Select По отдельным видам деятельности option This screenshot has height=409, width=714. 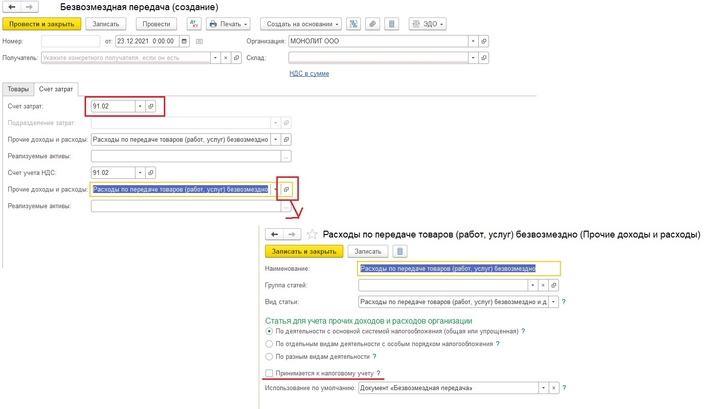click(269, 344)
